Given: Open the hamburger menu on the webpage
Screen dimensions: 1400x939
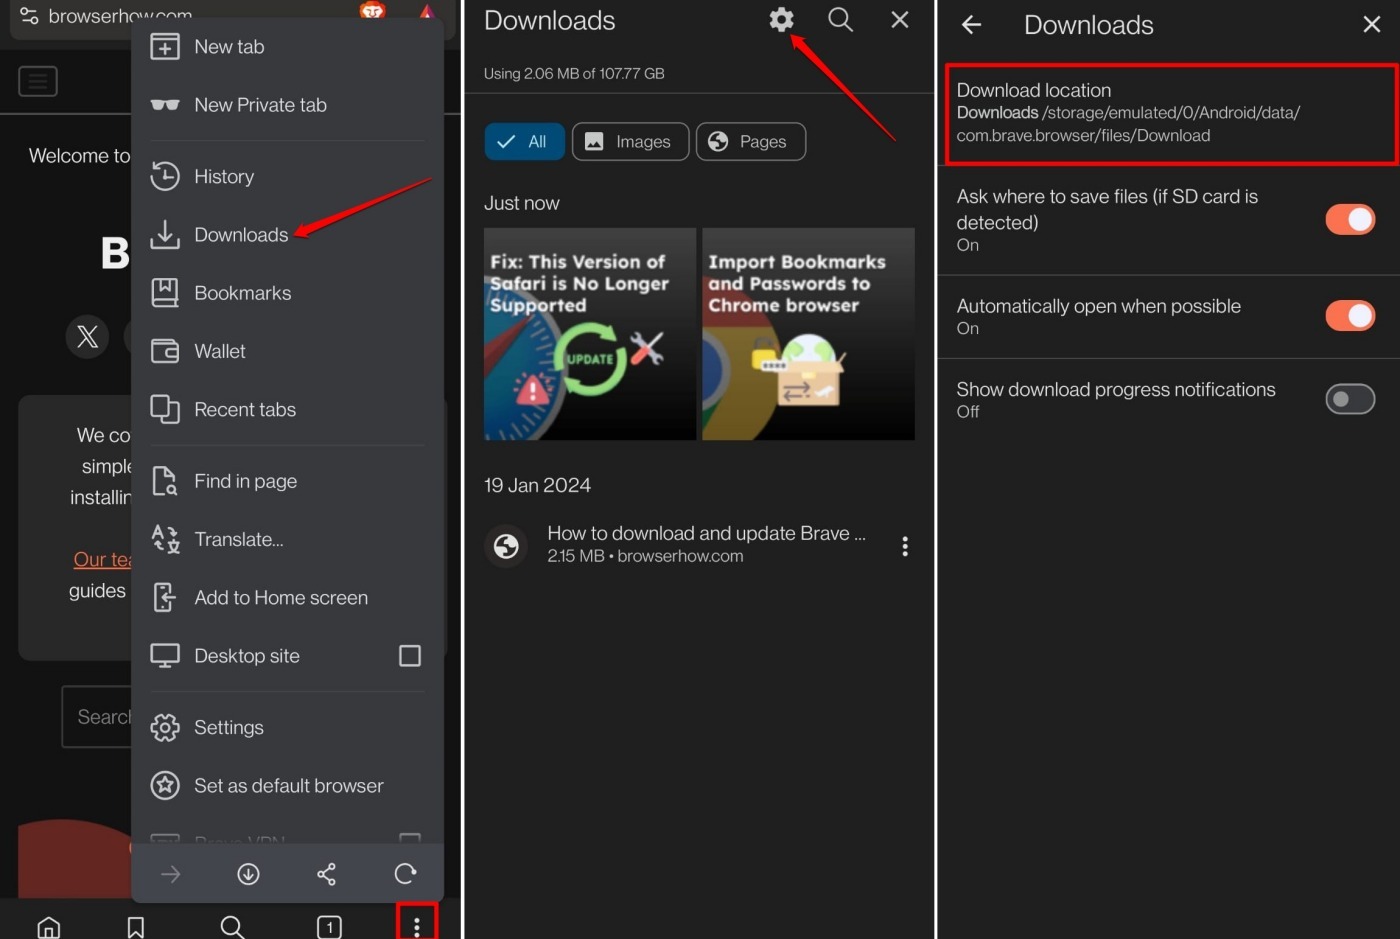Looking at the screenshot, I should tap(38, 81).
